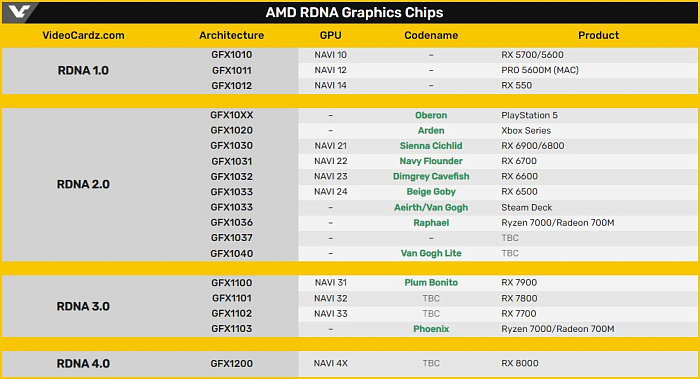Click the Dimgrey Cavefish codename

pos(431,176)
